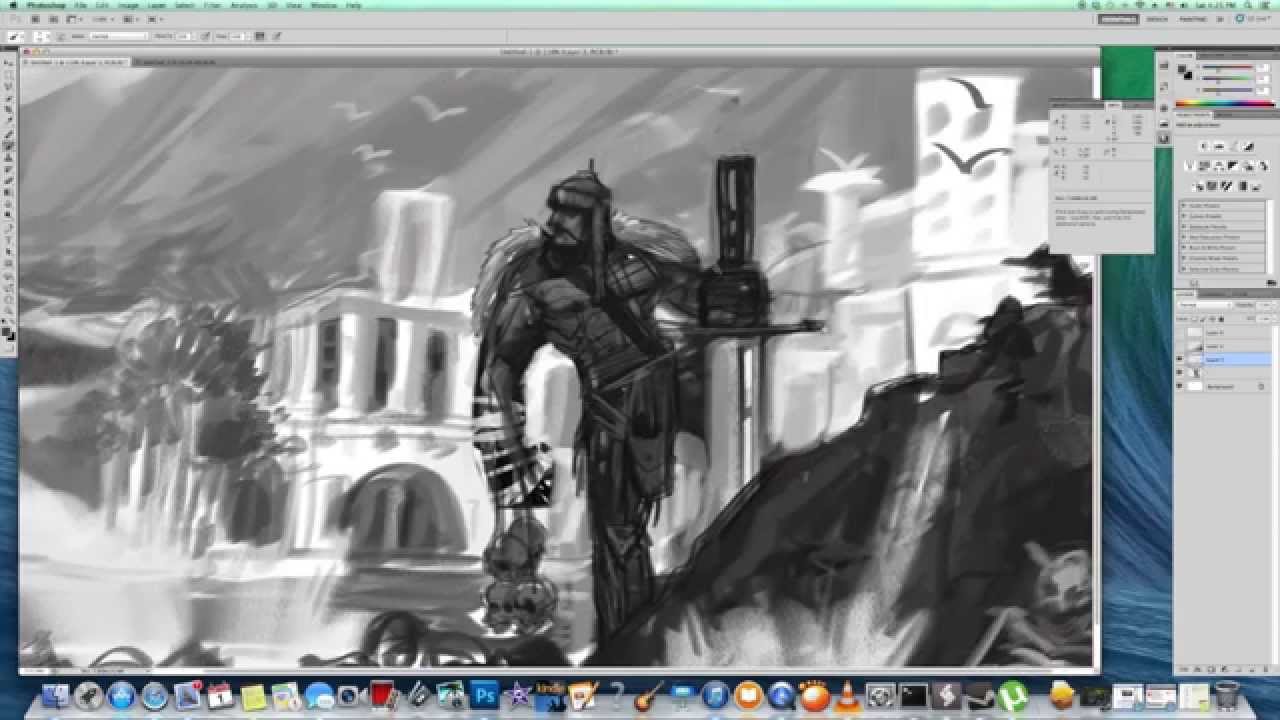The width and height of the screenshot is (1280, 720).
Task: Hide the Layer 2 layer
Action: [x=1180, y=359]
